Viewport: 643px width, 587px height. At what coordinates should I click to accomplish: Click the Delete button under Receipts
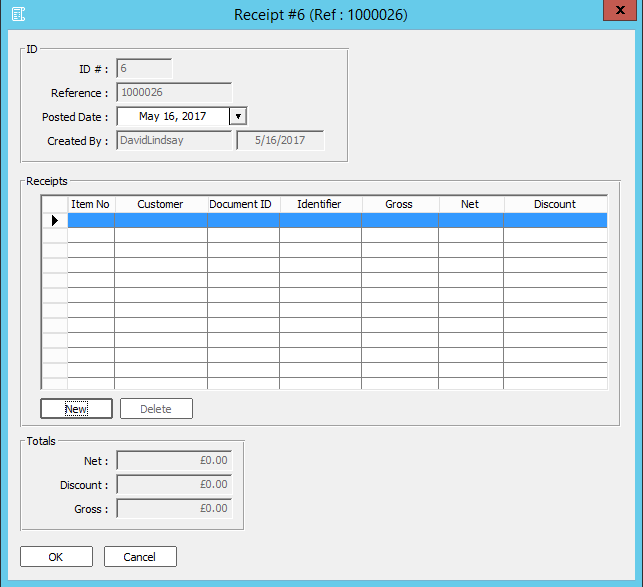pos(156,409)
